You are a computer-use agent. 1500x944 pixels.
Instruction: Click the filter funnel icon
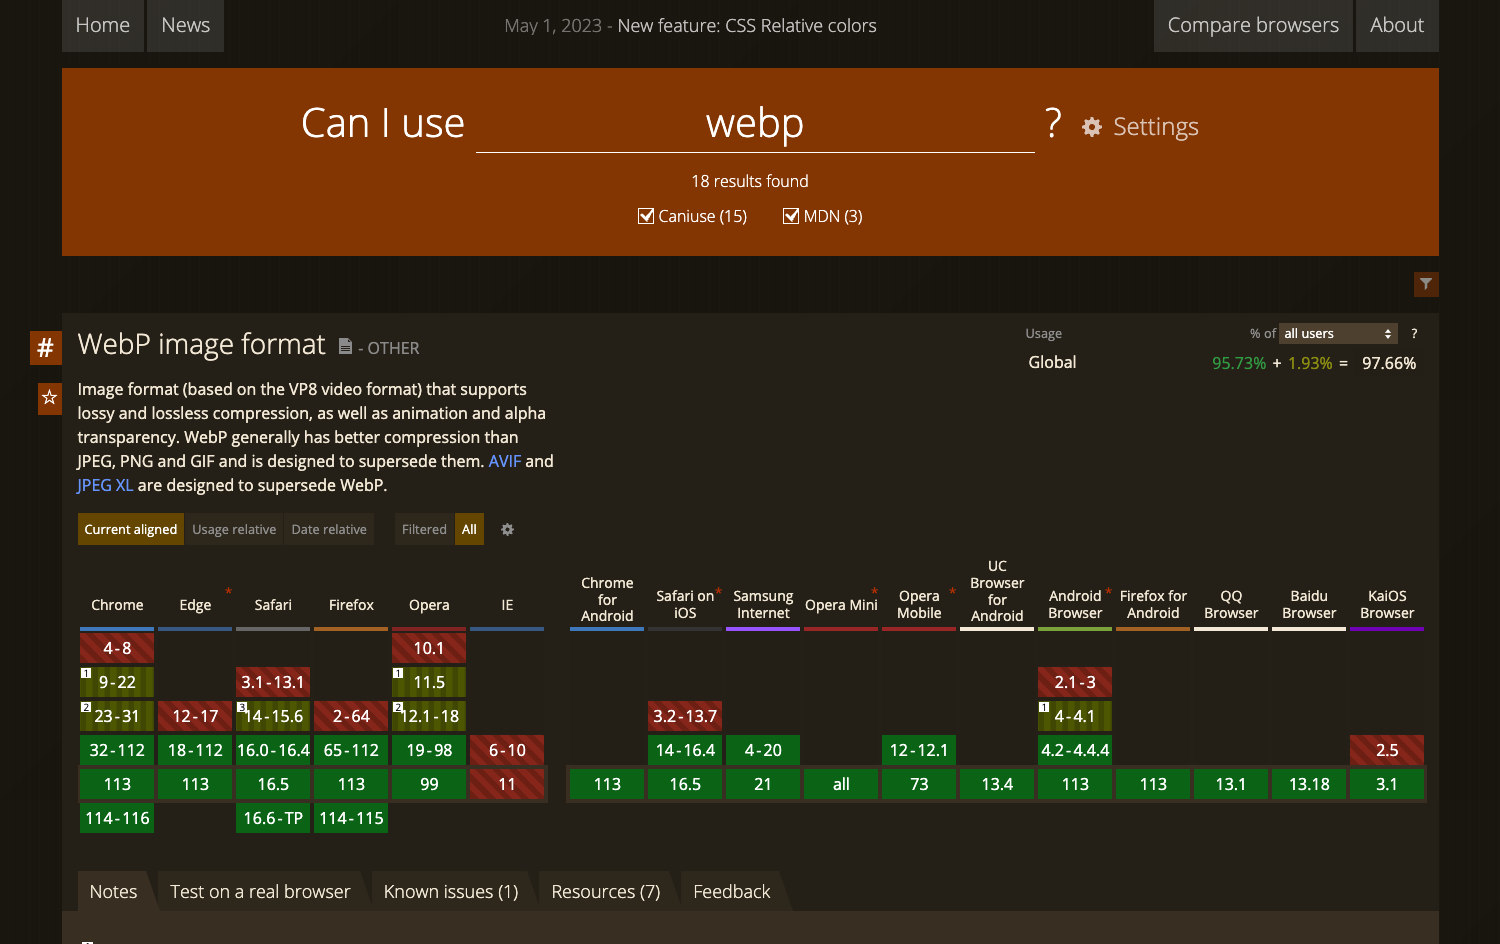click(1426, 285)
